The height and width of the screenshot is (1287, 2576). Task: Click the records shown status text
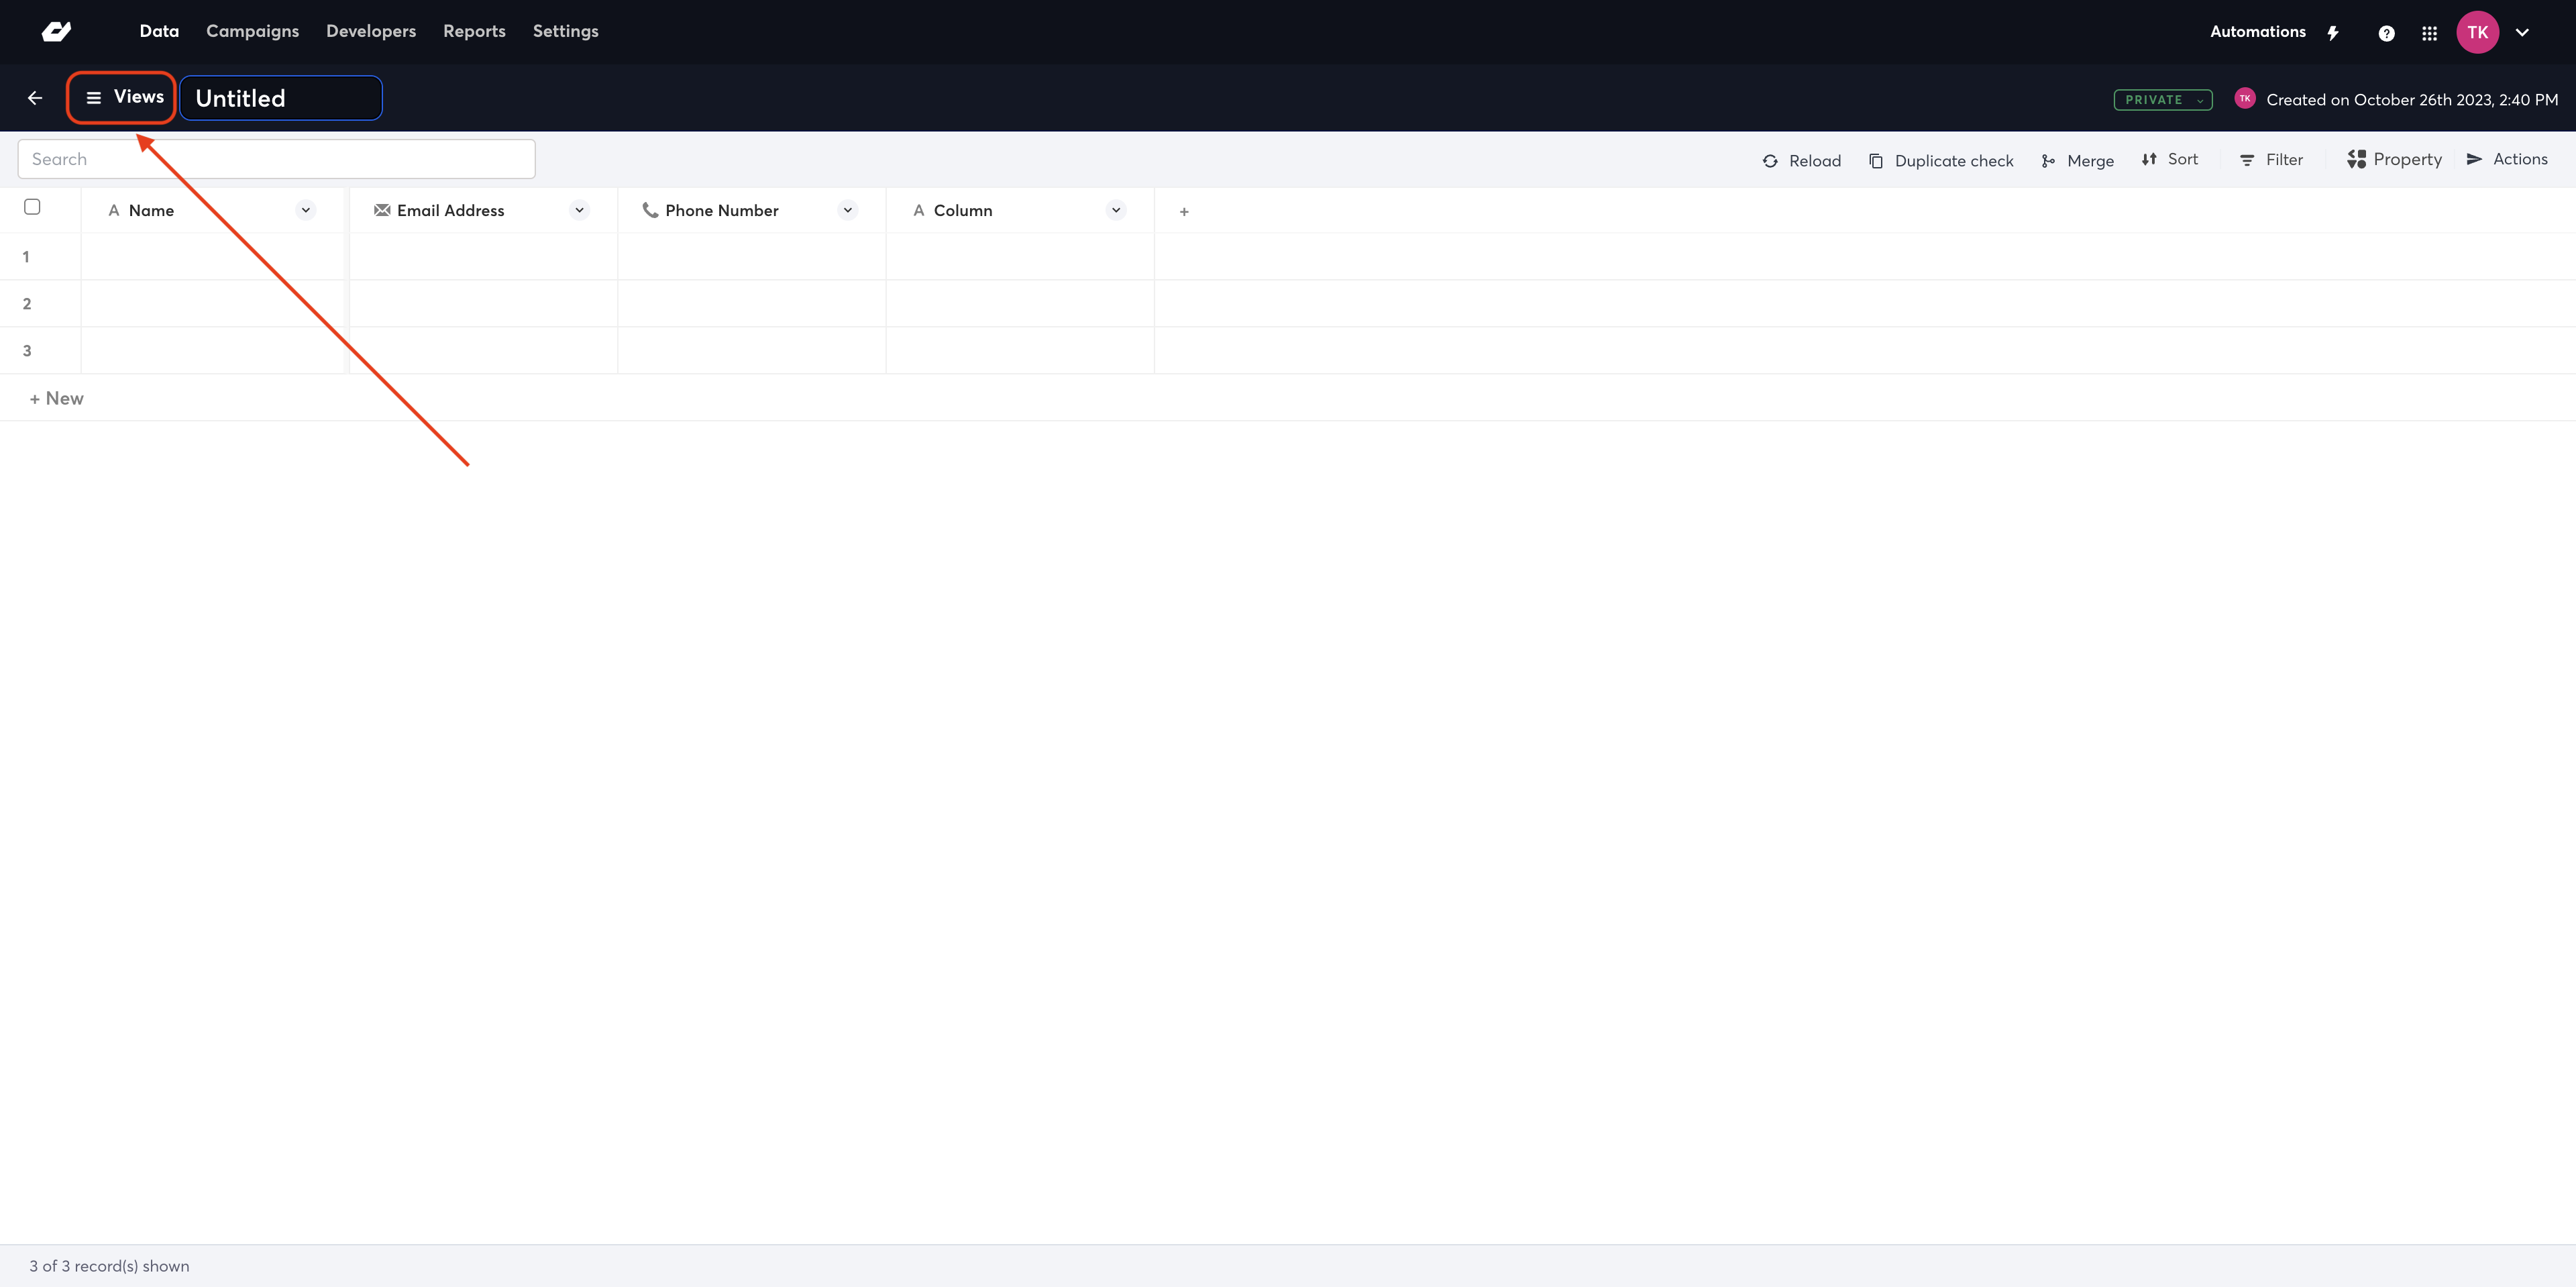[x=109, y=1266]
